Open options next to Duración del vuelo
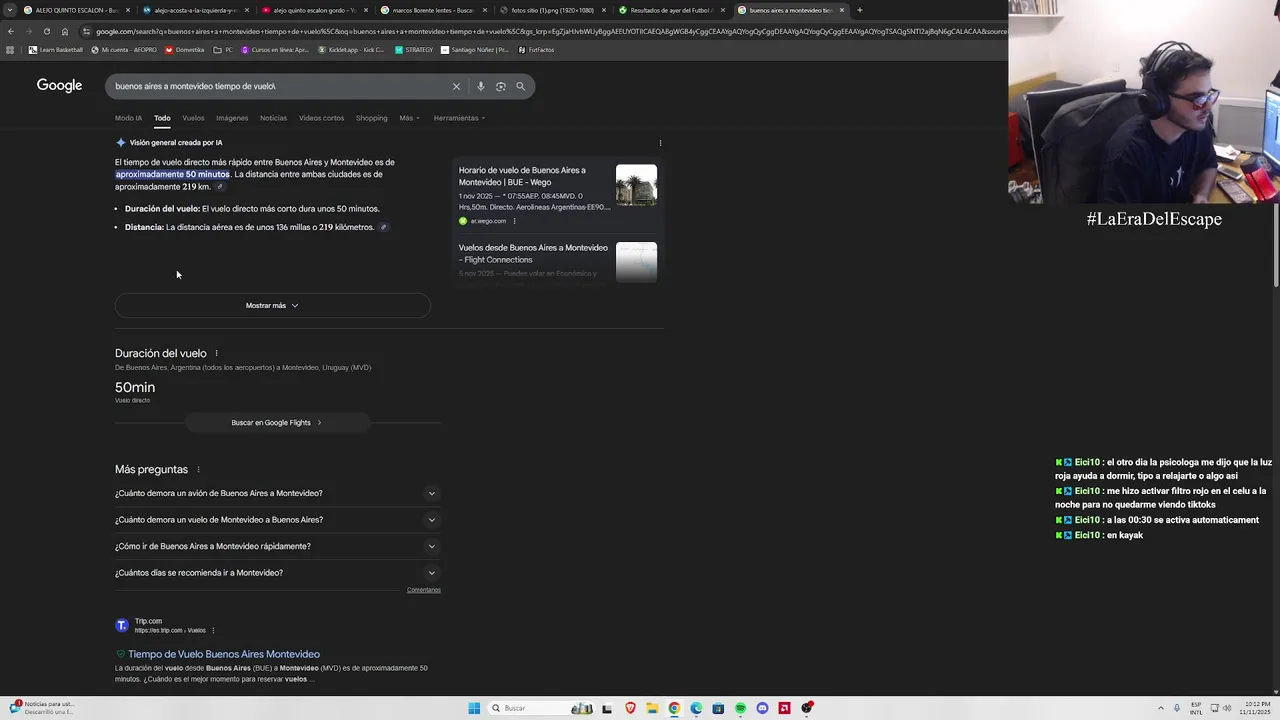The height and width of the screenshot is (720, 1280). pyautogui.click(x=216, y=353)
